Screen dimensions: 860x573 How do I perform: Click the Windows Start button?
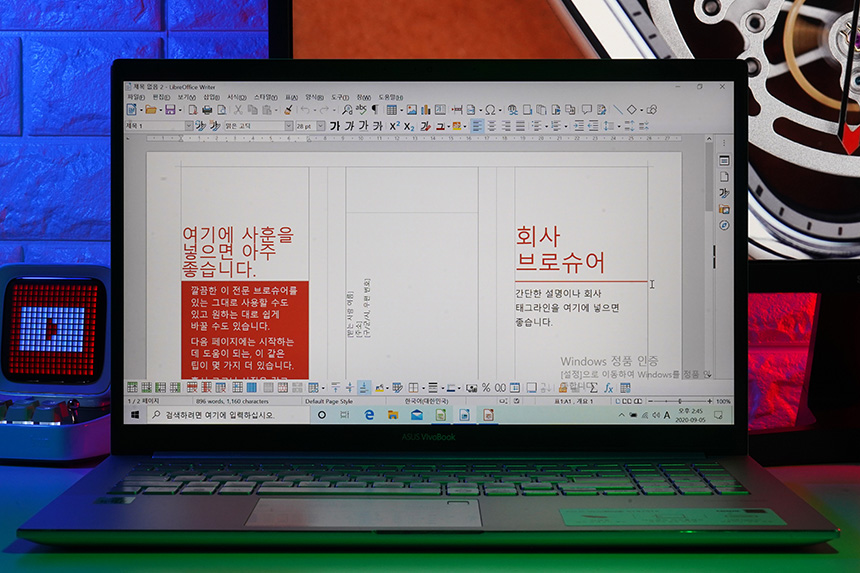coord(135,415)
